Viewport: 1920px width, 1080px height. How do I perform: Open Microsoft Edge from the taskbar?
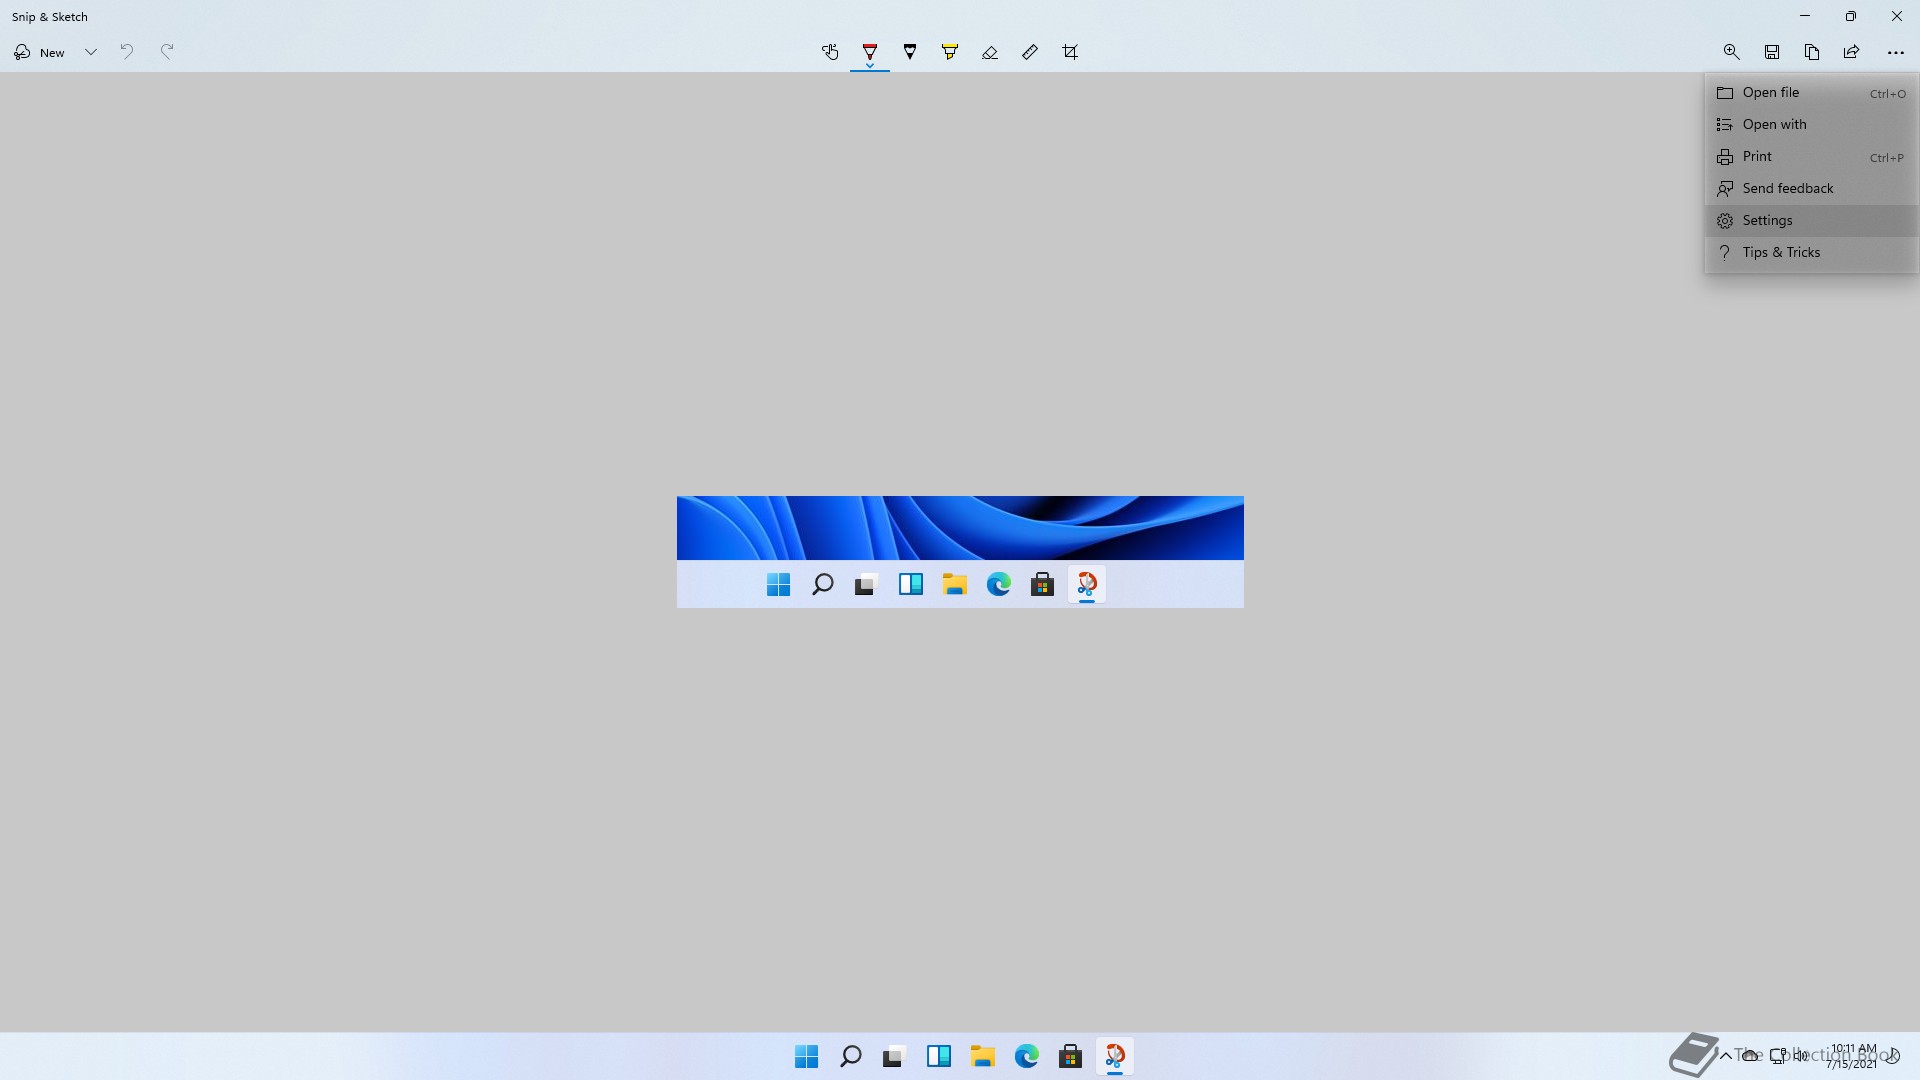(1026, 1056)
